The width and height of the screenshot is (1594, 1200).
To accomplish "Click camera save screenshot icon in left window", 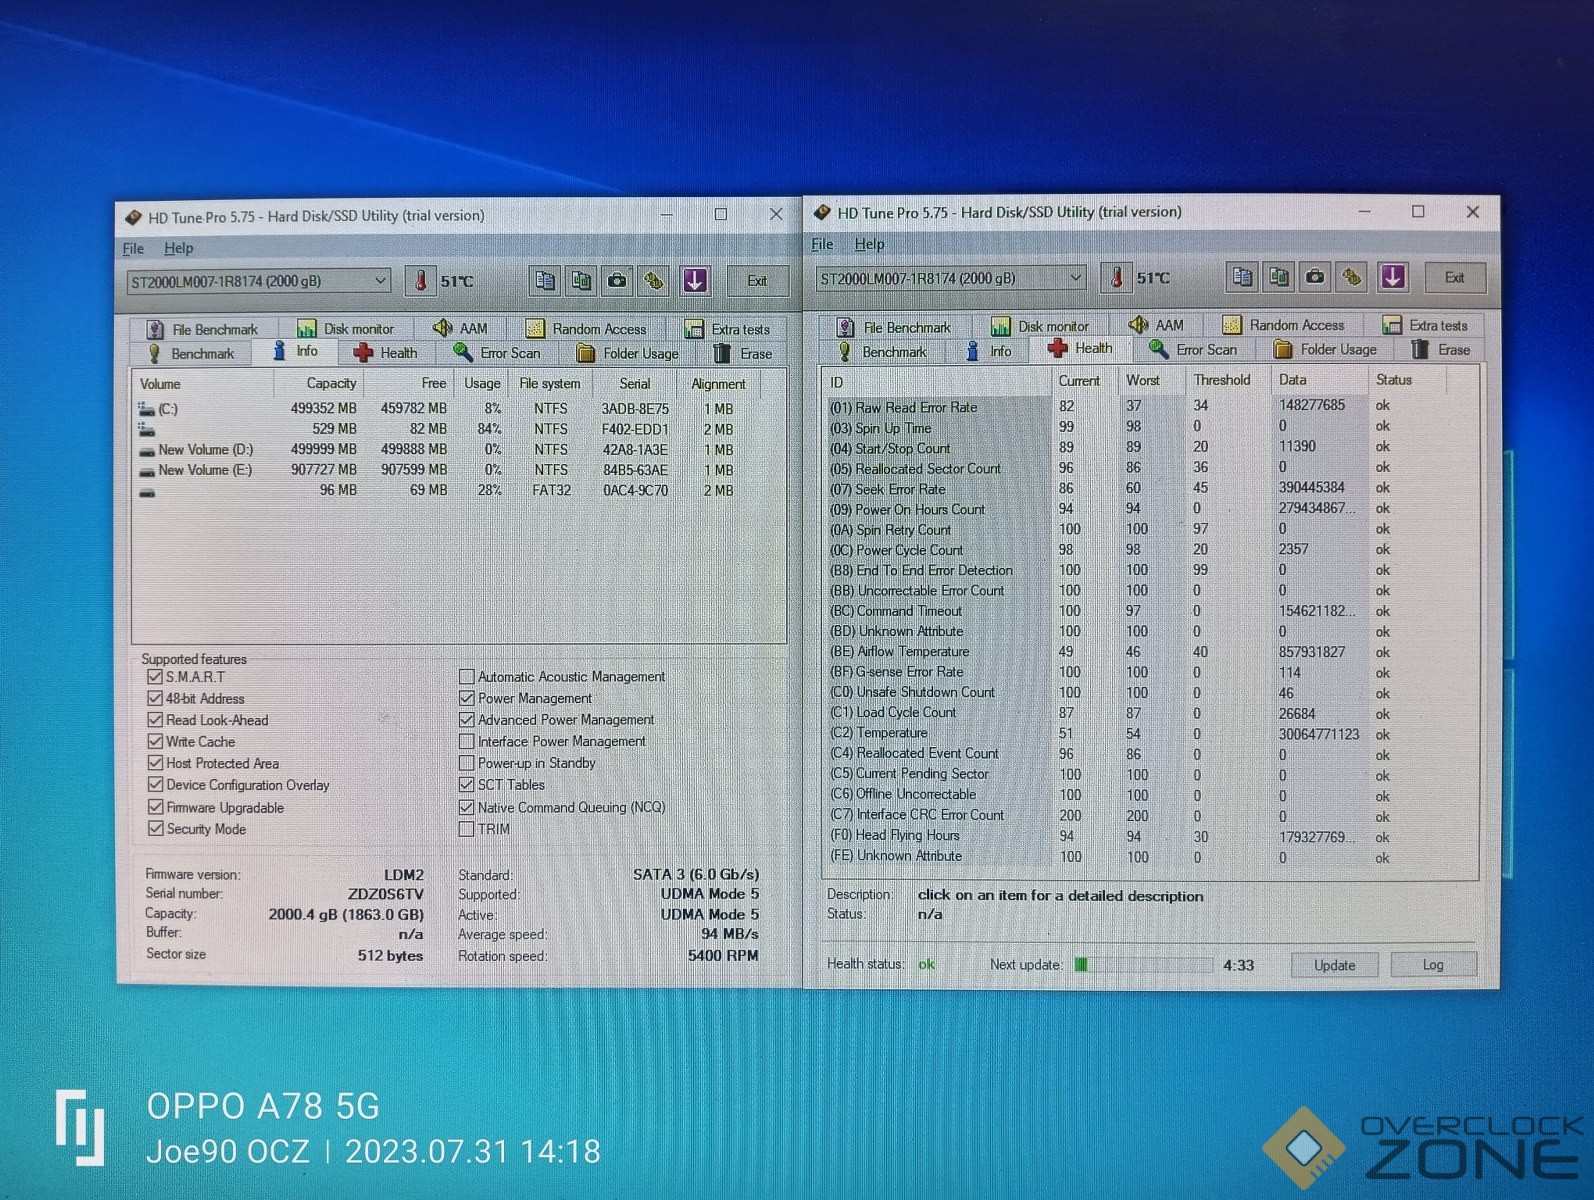I will tap(618, 281).
